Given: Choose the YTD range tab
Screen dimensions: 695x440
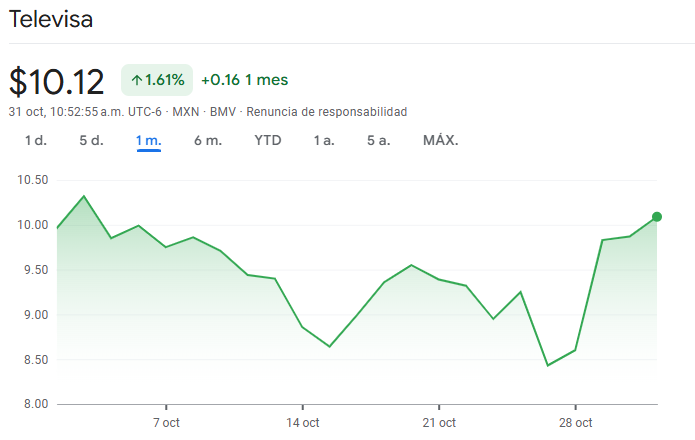Looking at the screenshot, I should click(x=268, y=140).
